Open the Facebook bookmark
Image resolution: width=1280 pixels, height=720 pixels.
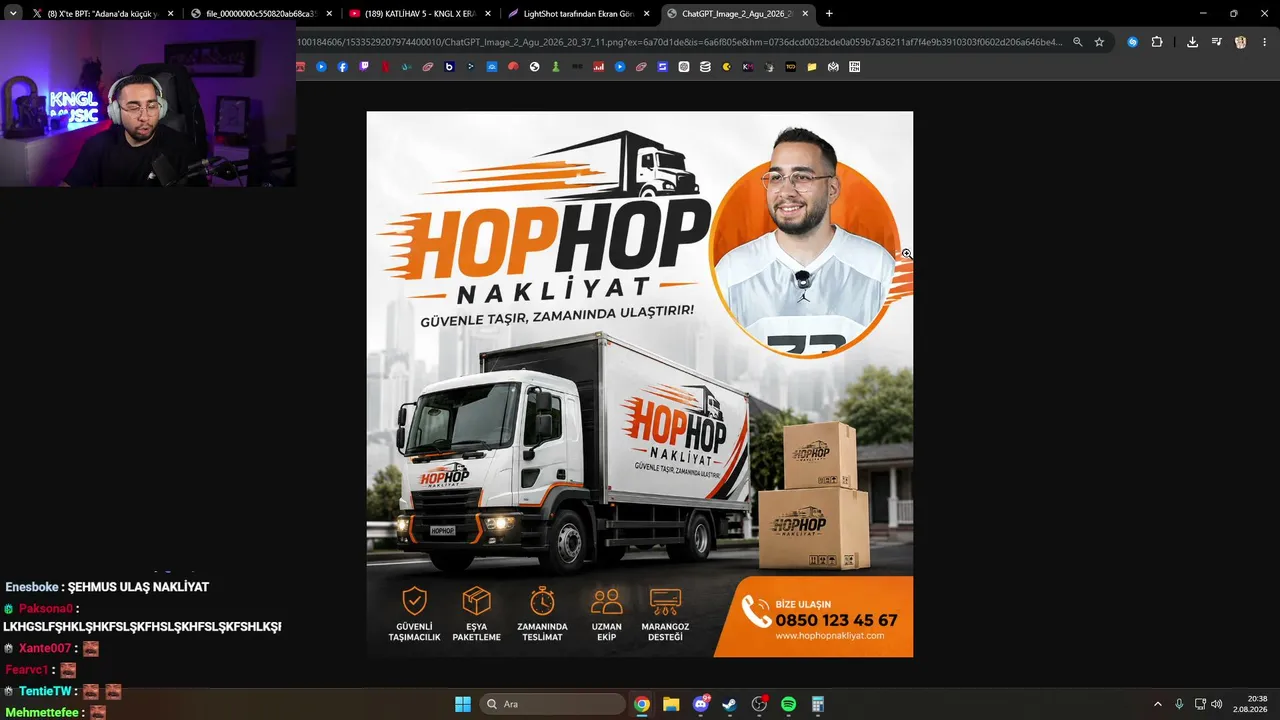pyautogui.click(x=342, y=67)
